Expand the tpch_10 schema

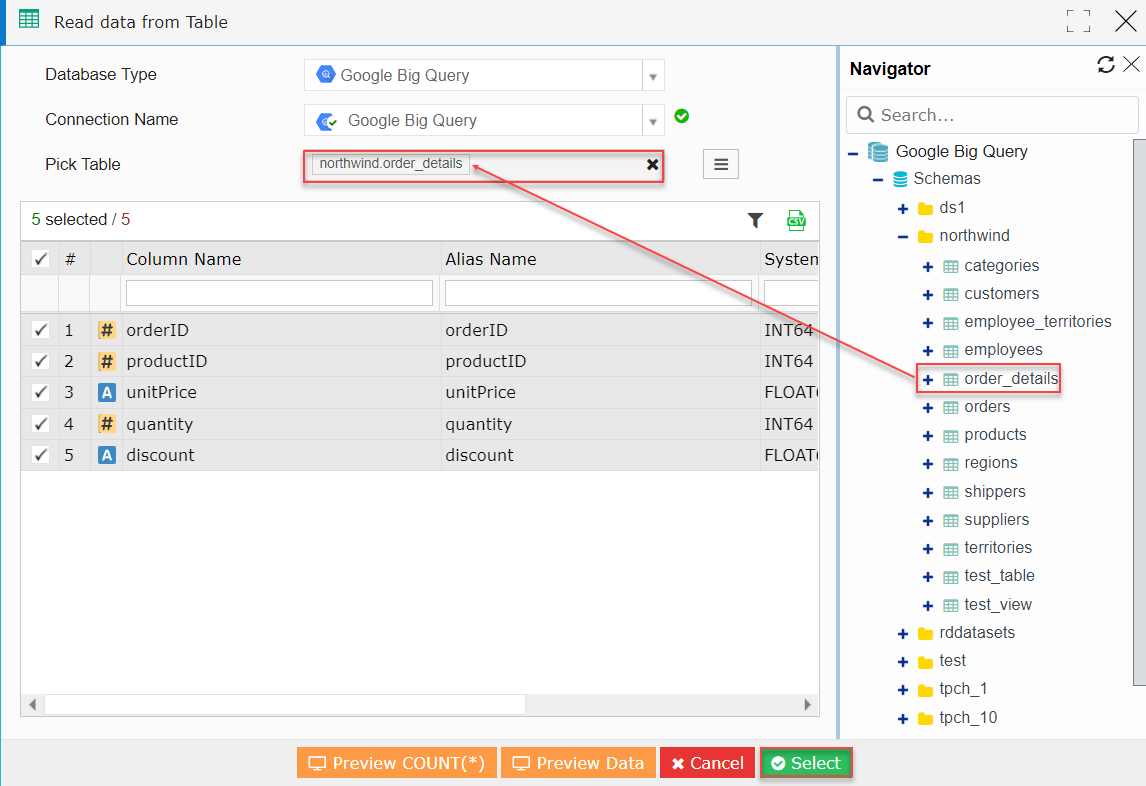tap(903, 719)
